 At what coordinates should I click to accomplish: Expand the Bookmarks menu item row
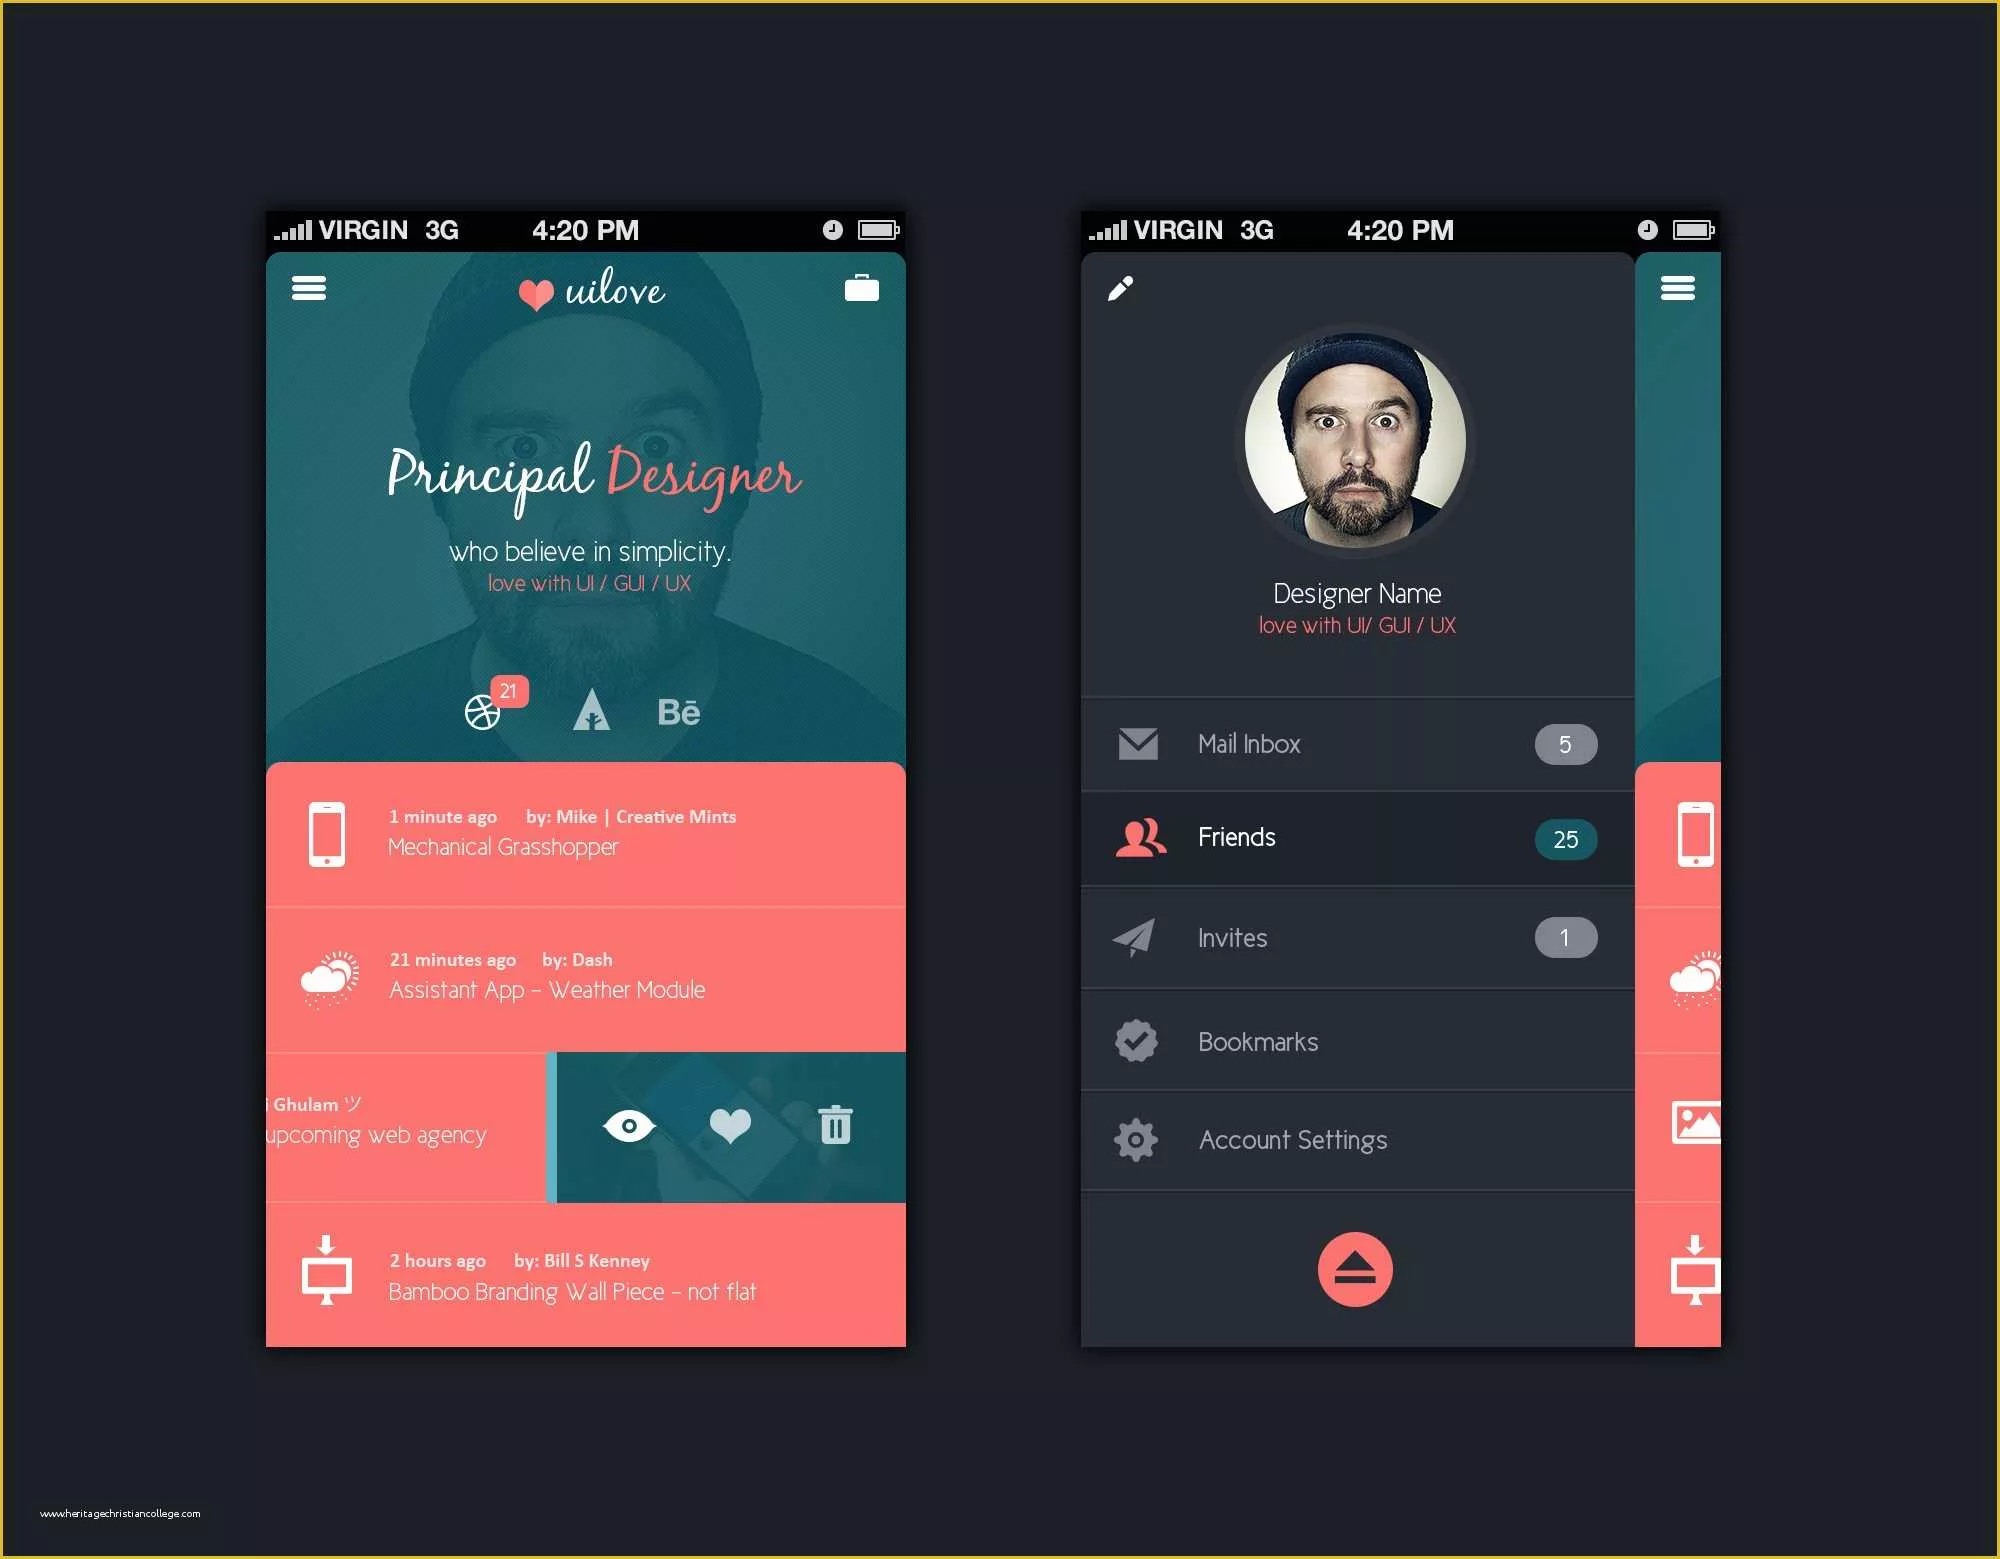point(1347,1041)
